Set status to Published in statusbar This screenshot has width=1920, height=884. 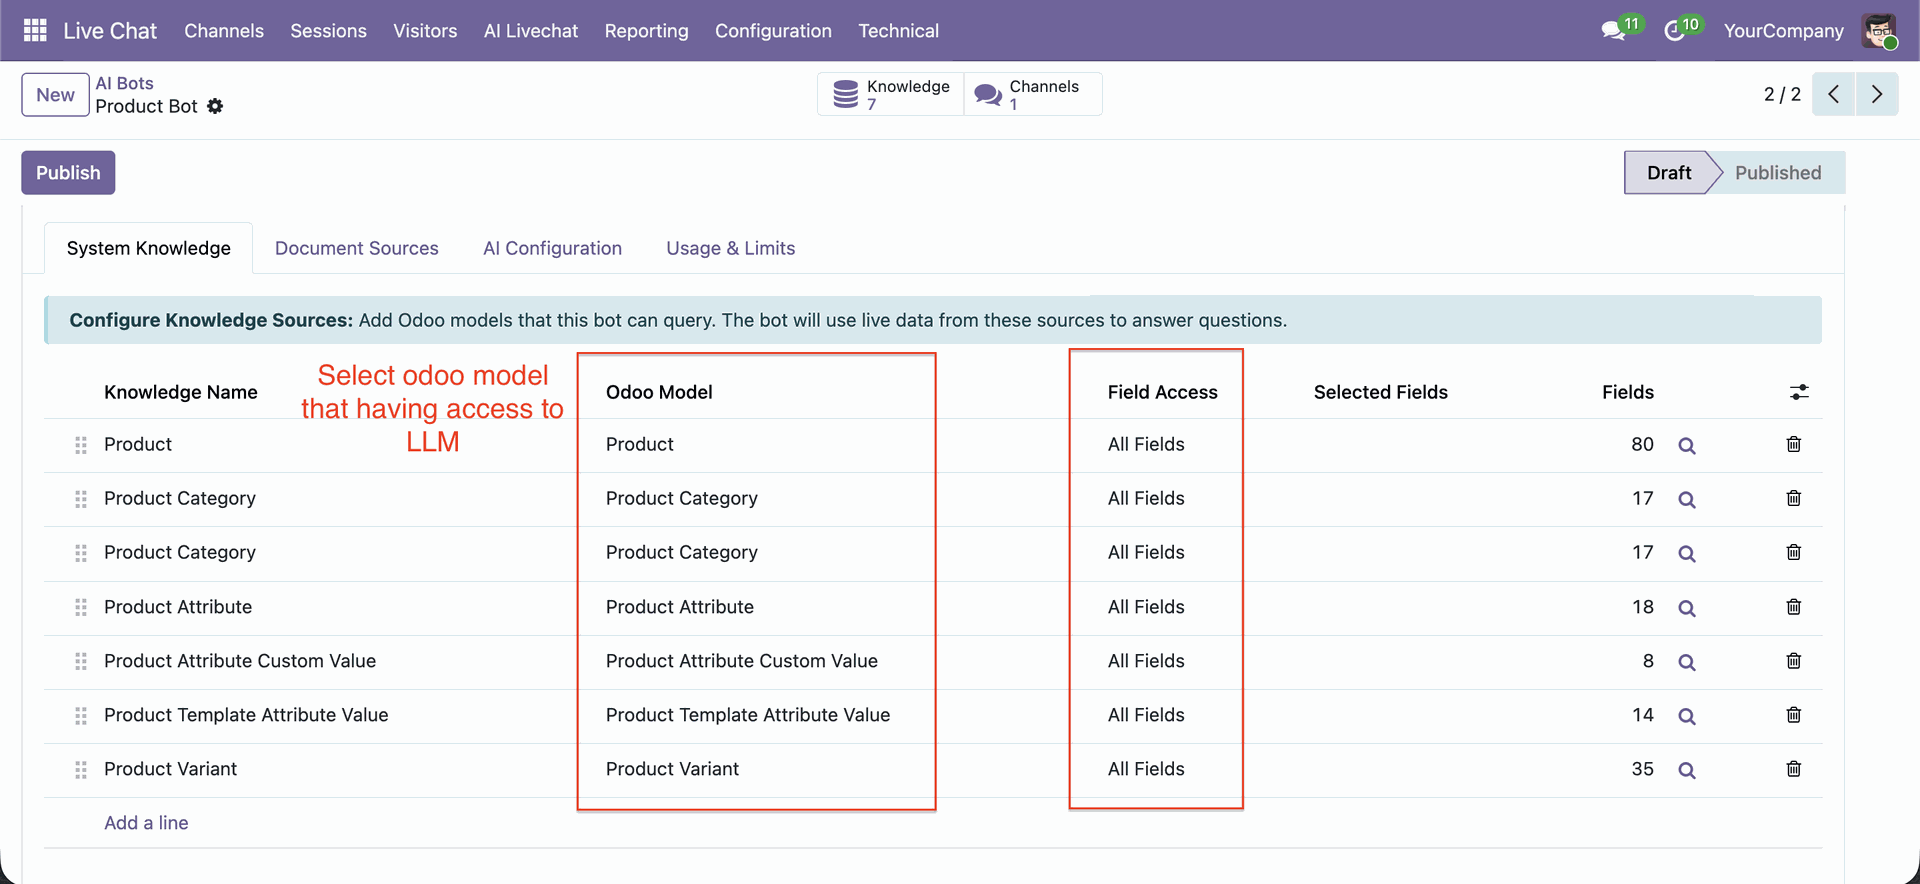(1777, 173)
